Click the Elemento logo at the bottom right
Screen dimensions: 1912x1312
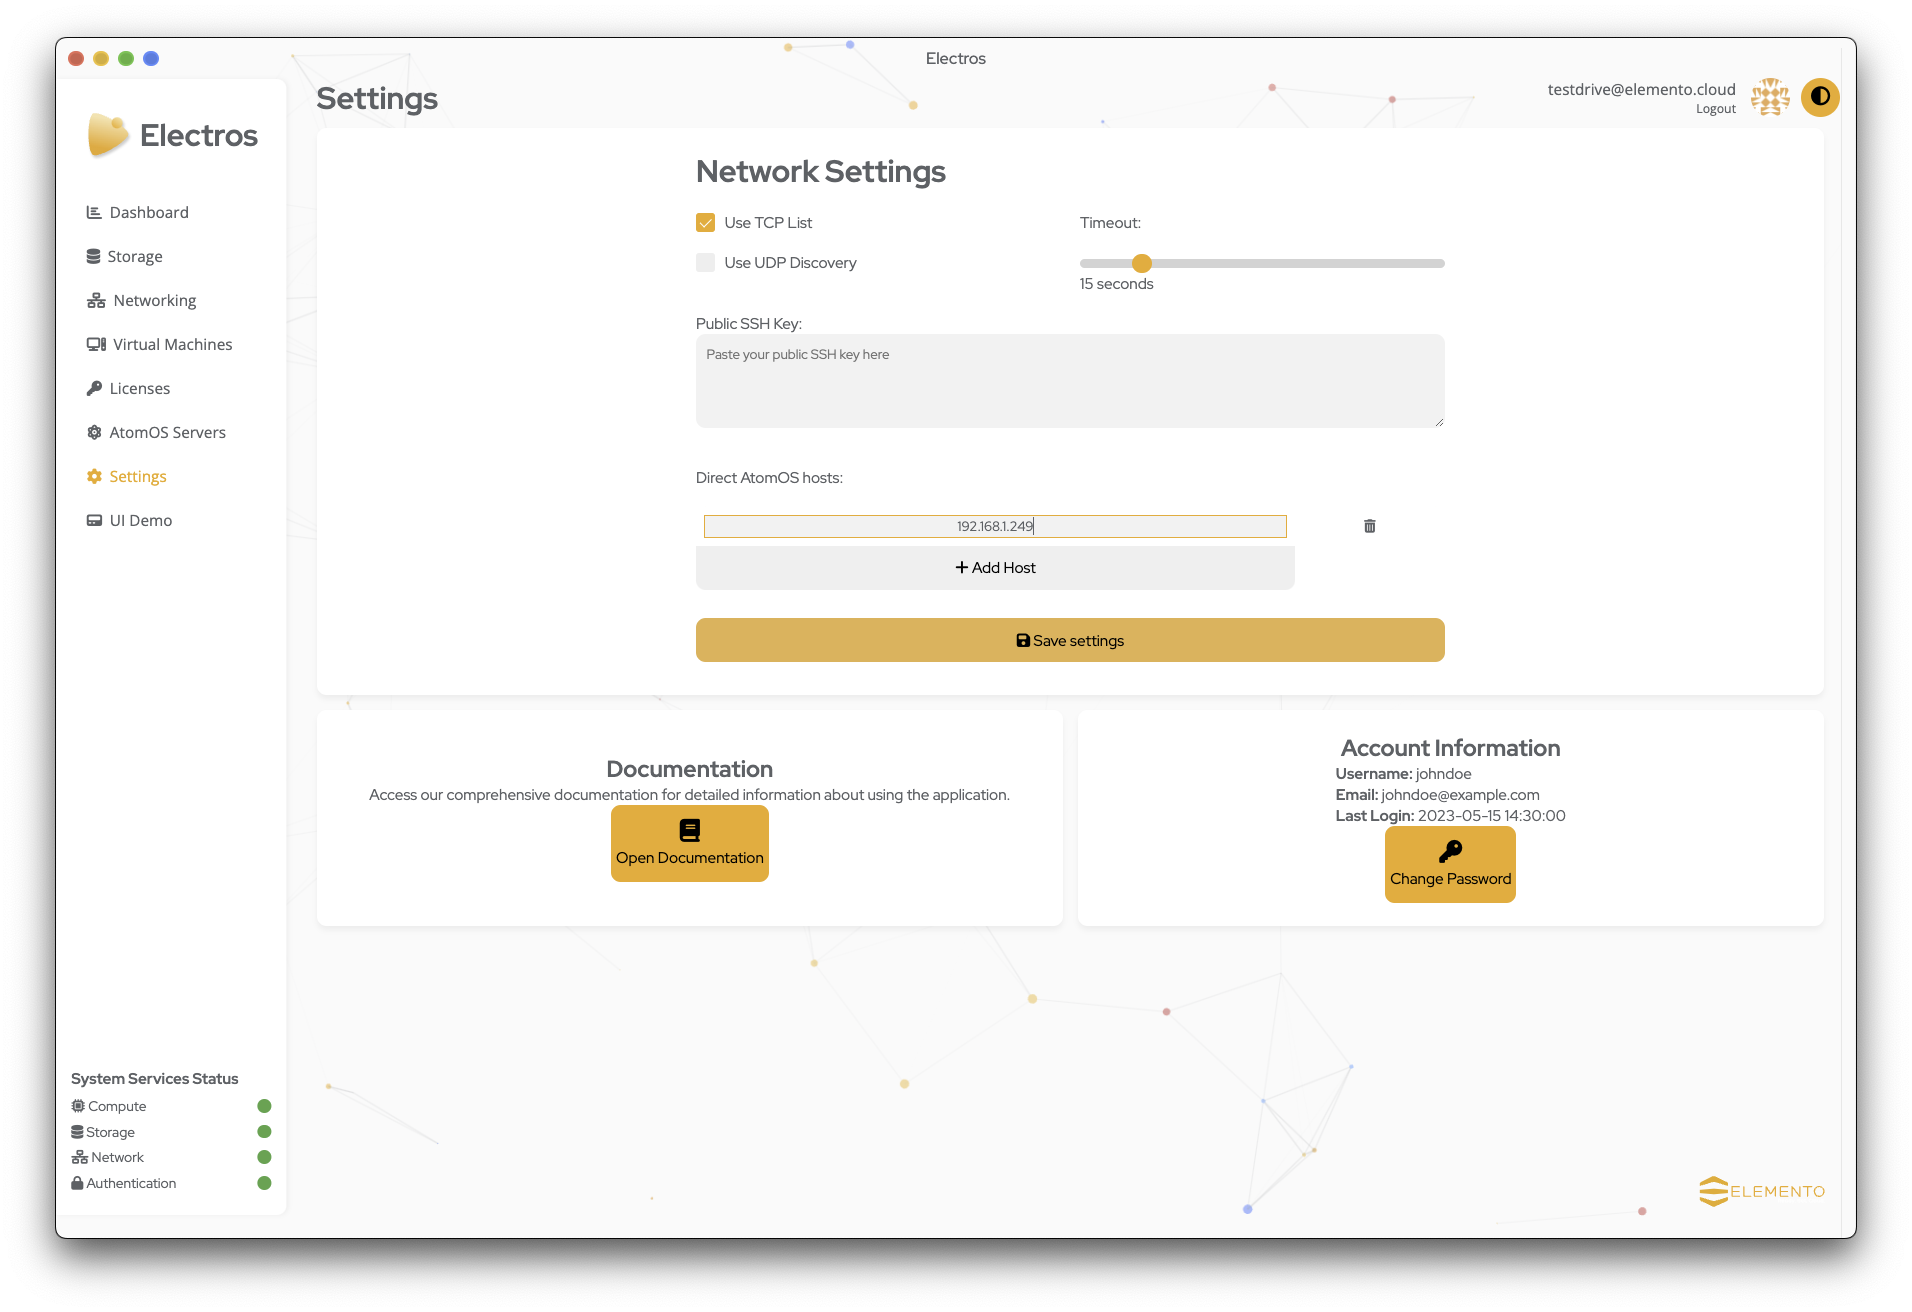coord(1762,1191)
